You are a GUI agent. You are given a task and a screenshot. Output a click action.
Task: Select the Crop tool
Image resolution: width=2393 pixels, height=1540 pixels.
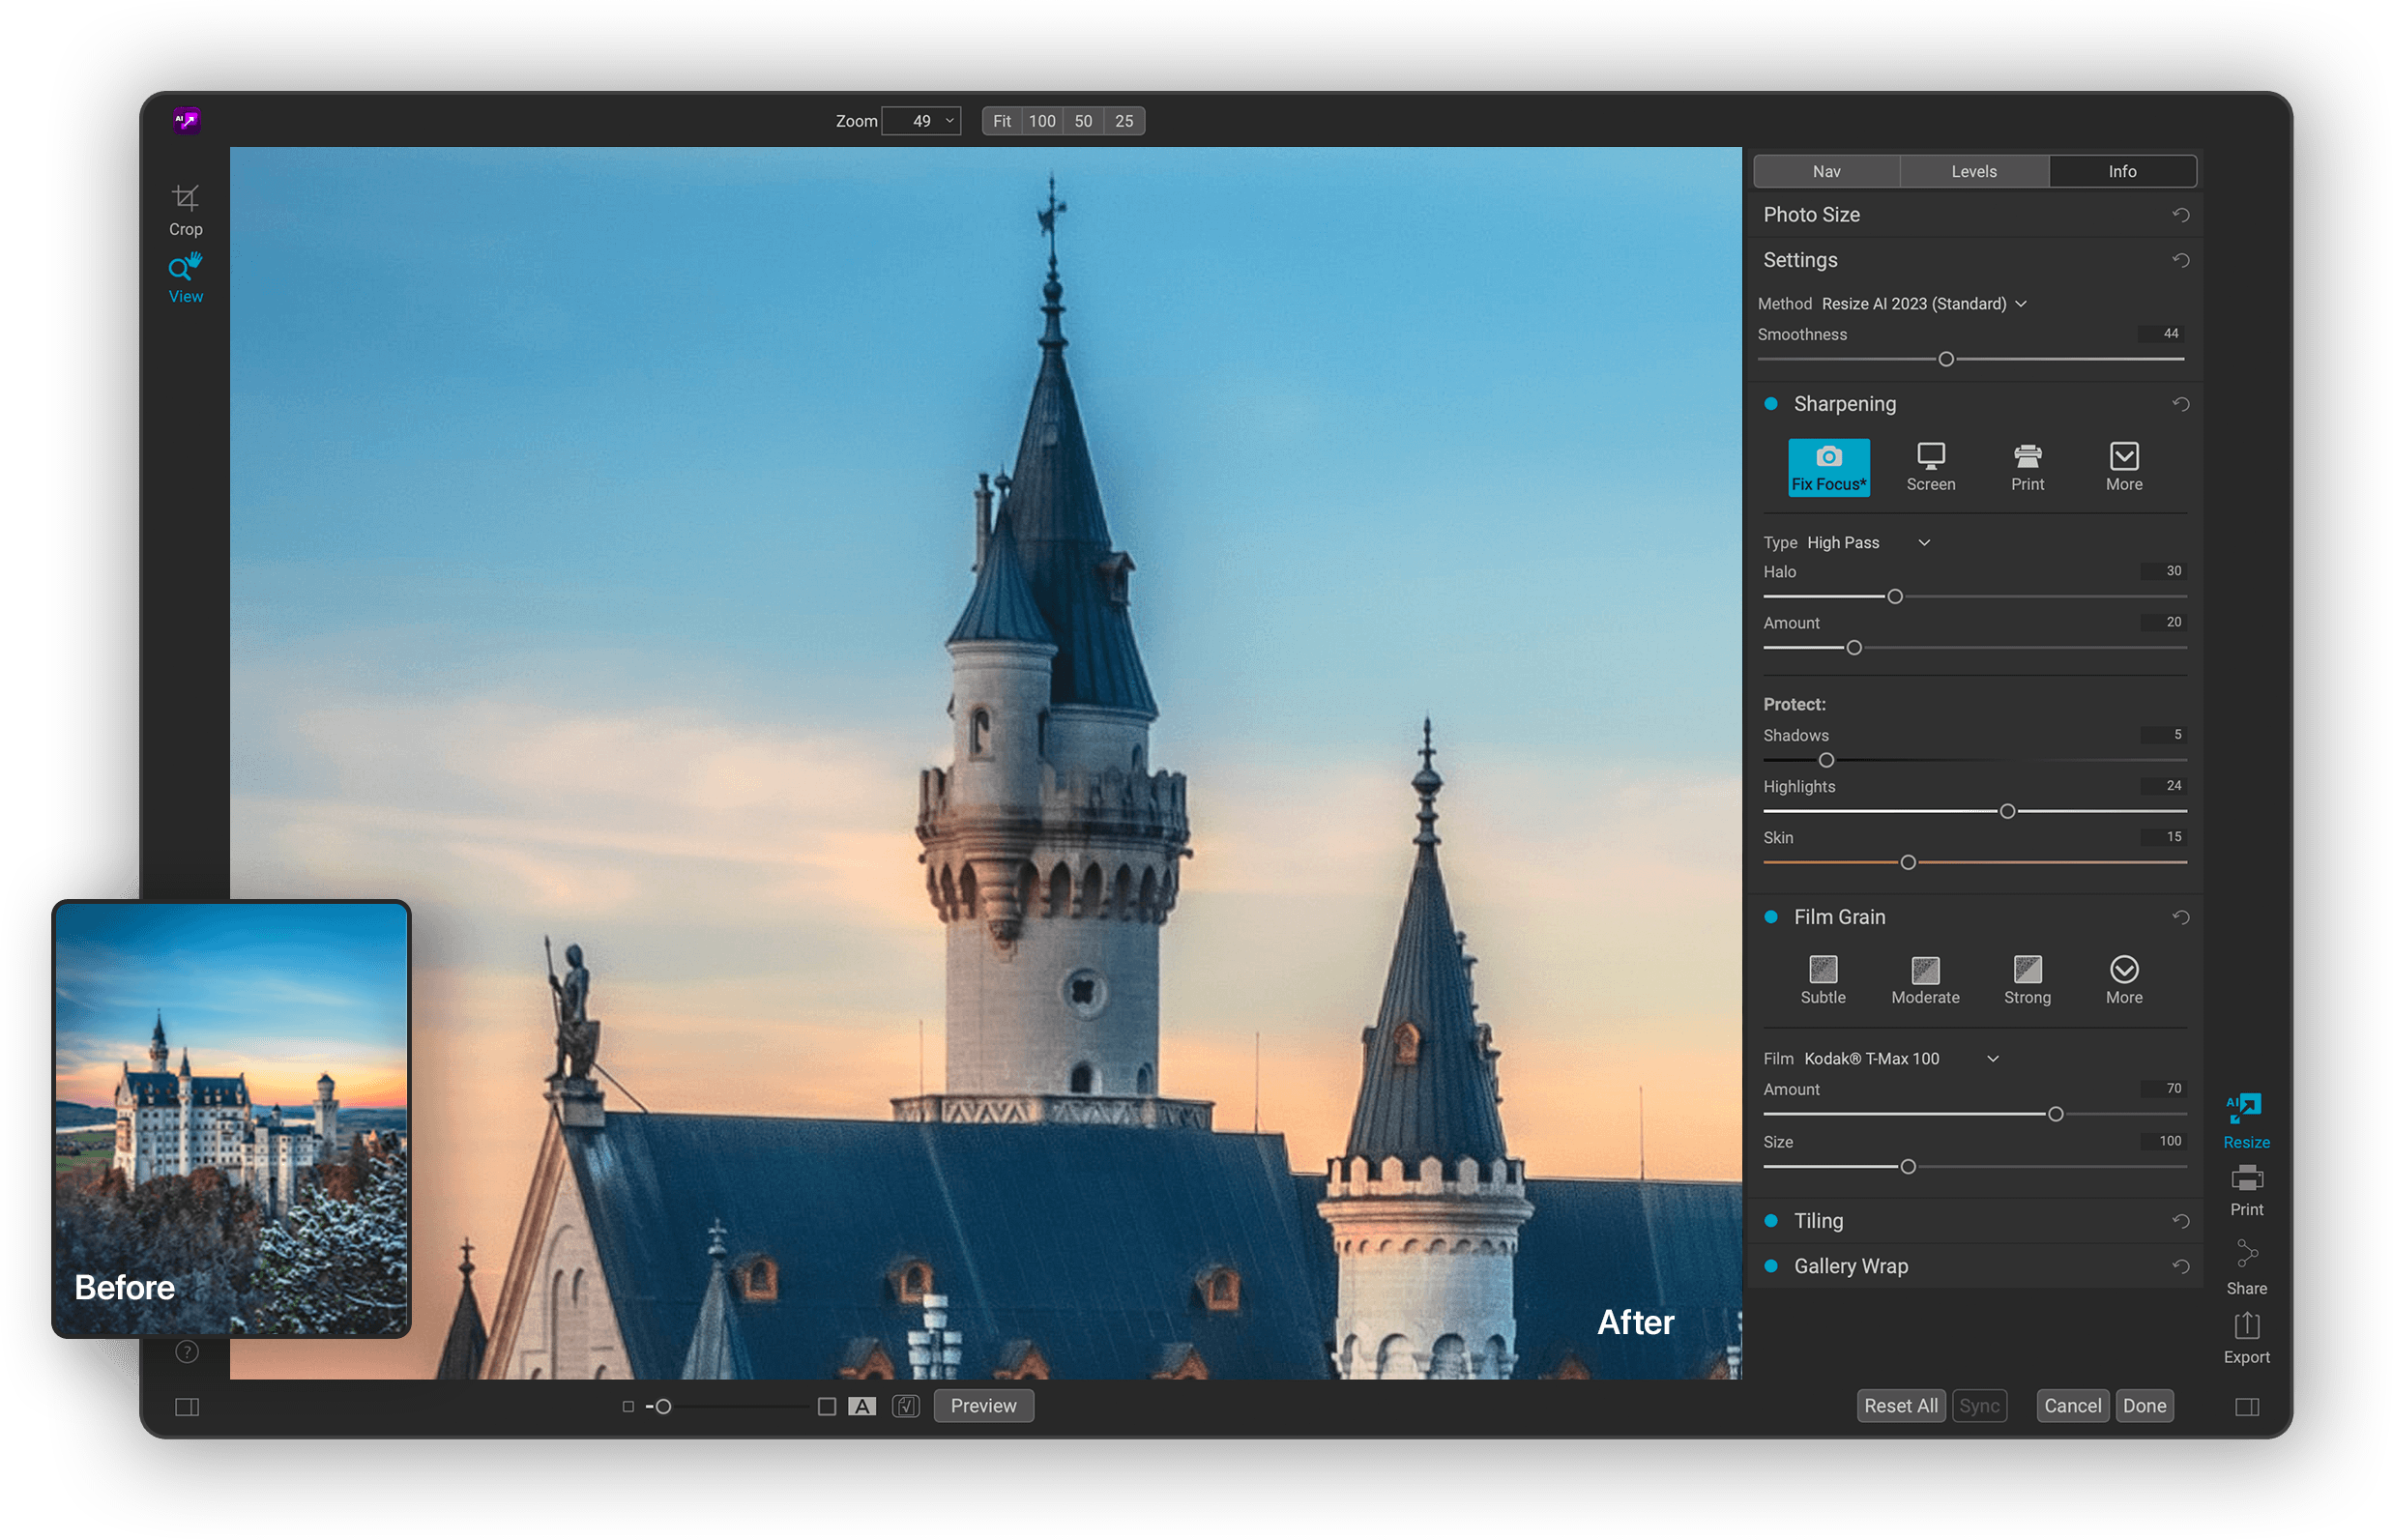pyautogui.click(x=185, y=208)
